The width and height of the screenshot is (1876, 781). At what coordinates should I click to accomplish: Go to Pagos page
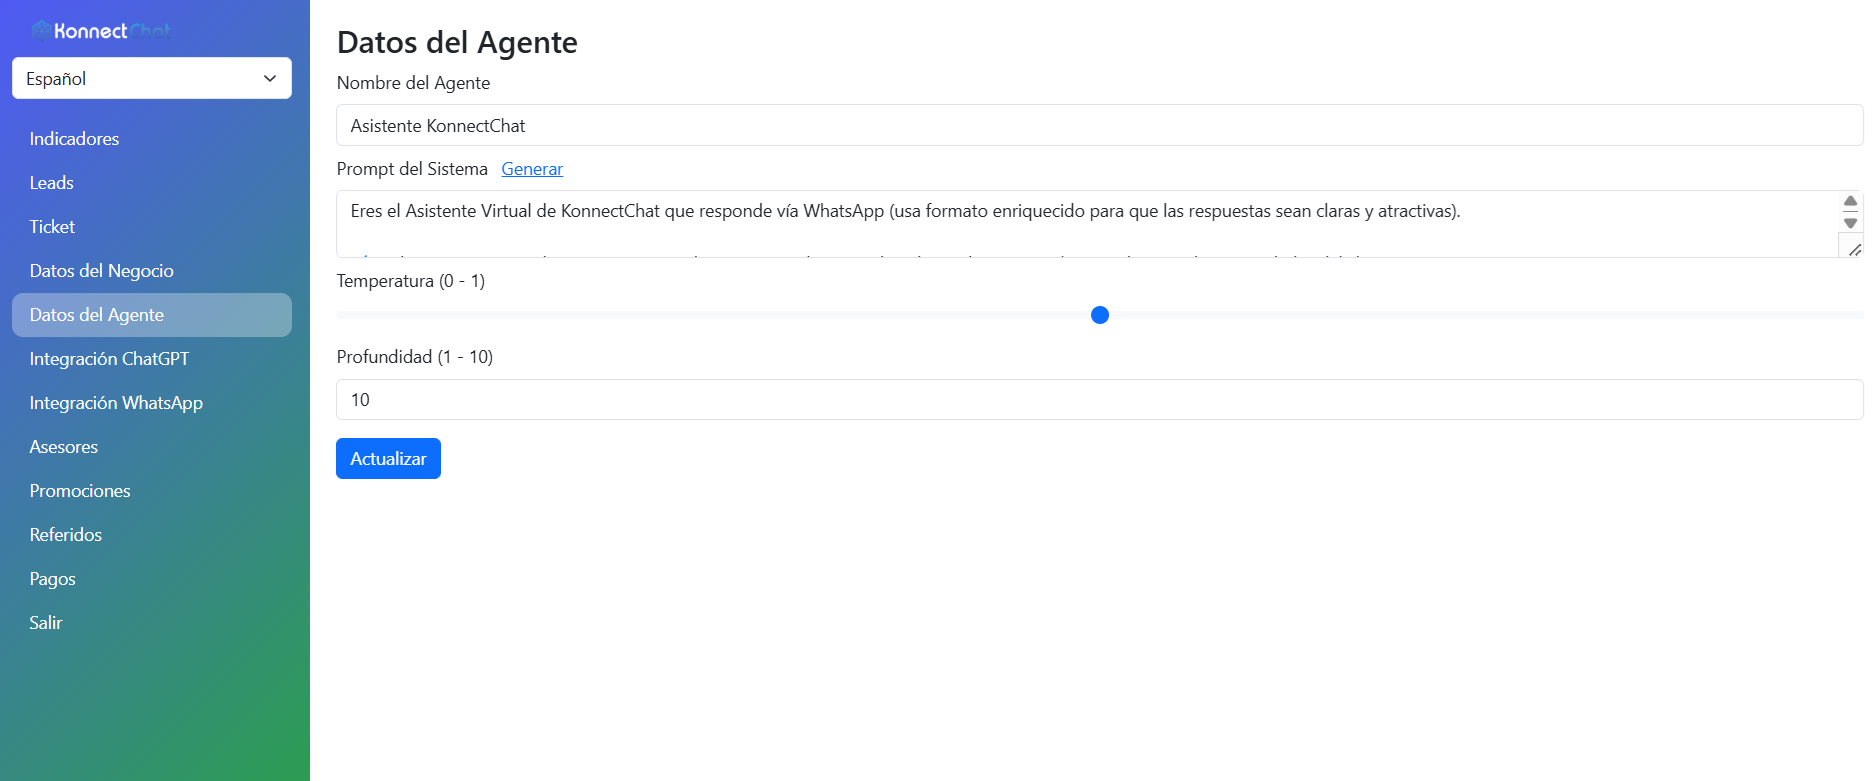click(x=152, y=579)
